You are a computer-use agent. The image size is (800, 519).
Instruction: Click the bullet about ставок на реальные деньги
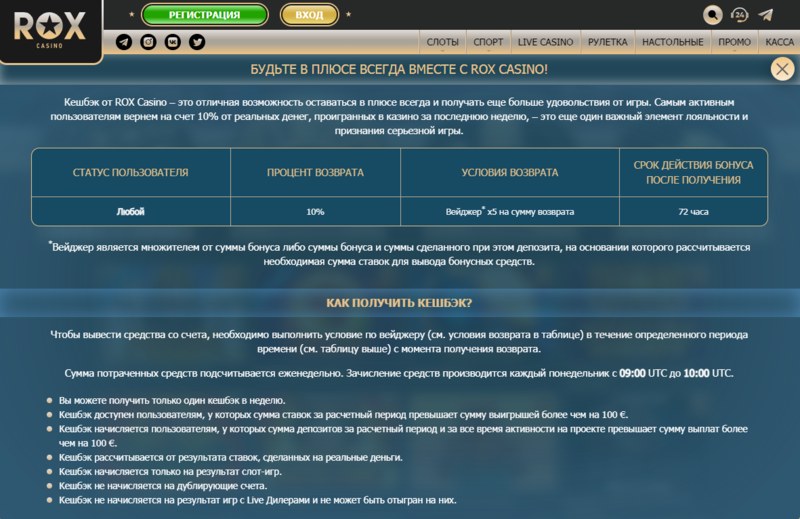231,457
